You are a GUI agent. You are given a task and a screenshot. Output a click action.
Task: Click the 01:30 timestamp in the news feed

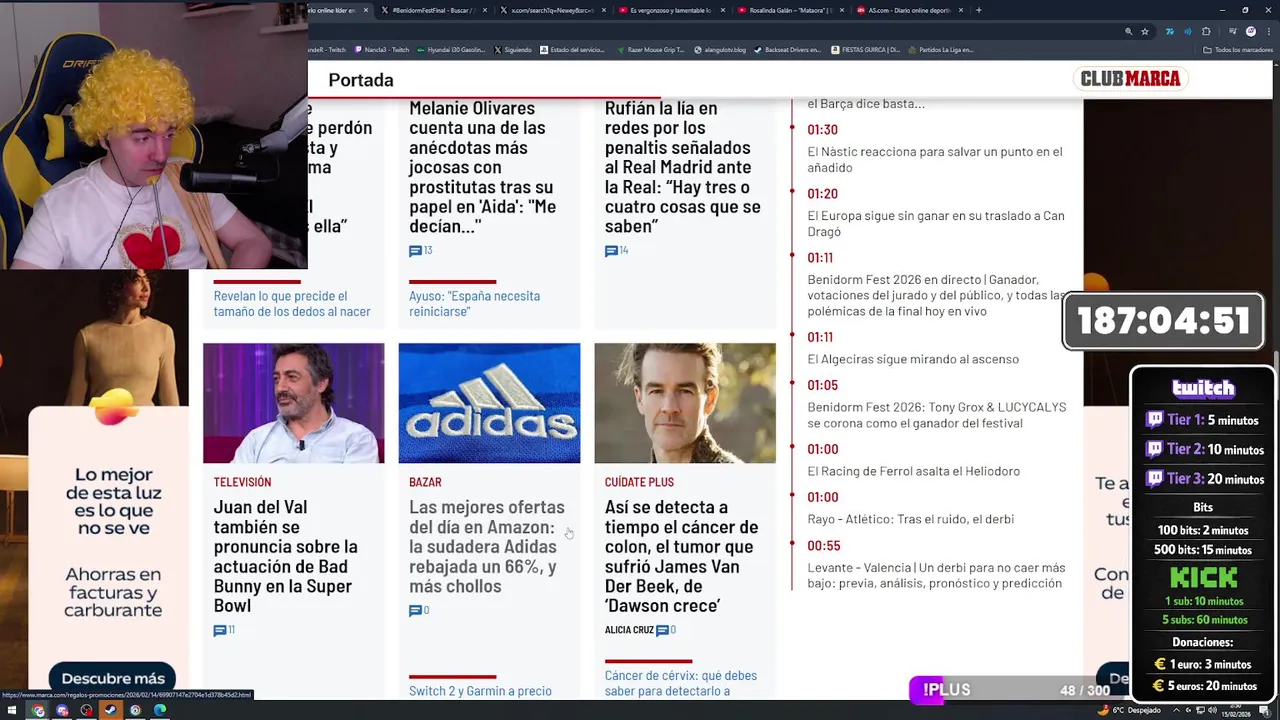click(822, 130)
